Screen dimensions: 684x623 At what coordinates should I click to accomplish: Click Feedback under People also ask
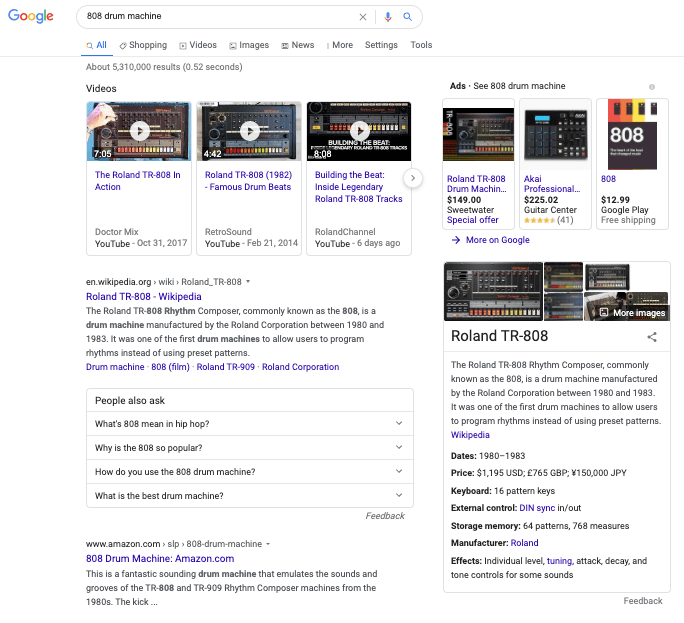click(x=385, y=516)
